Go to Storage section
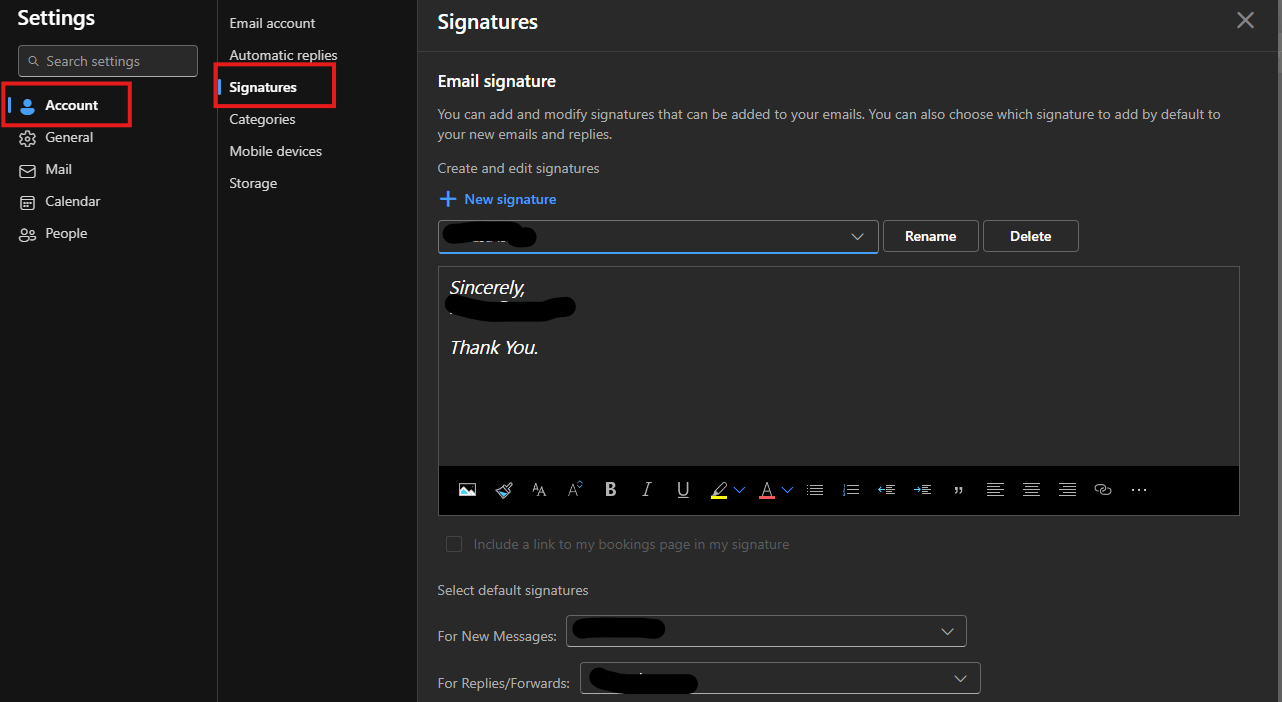Screen dimensions: 1282x702 [253, 183]
